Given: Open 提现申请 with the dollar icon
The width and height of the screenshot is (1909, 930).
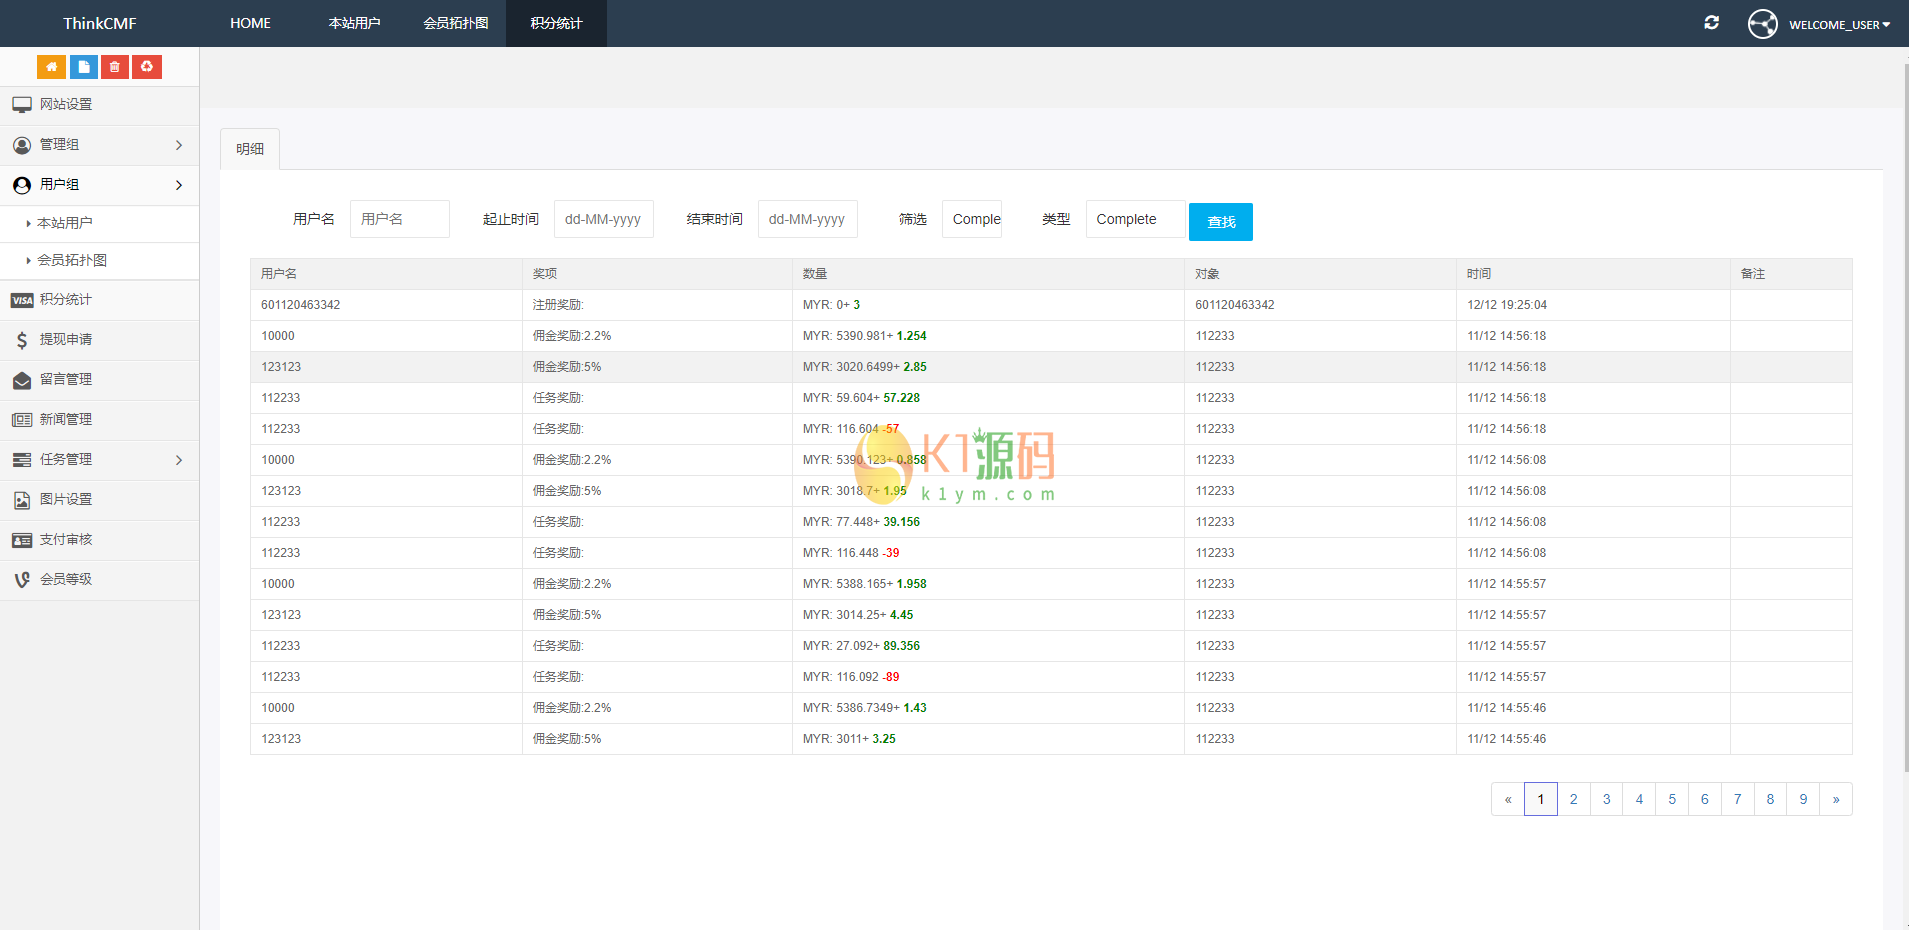Looking at the screenshot, I should click(x=66, y=340).
